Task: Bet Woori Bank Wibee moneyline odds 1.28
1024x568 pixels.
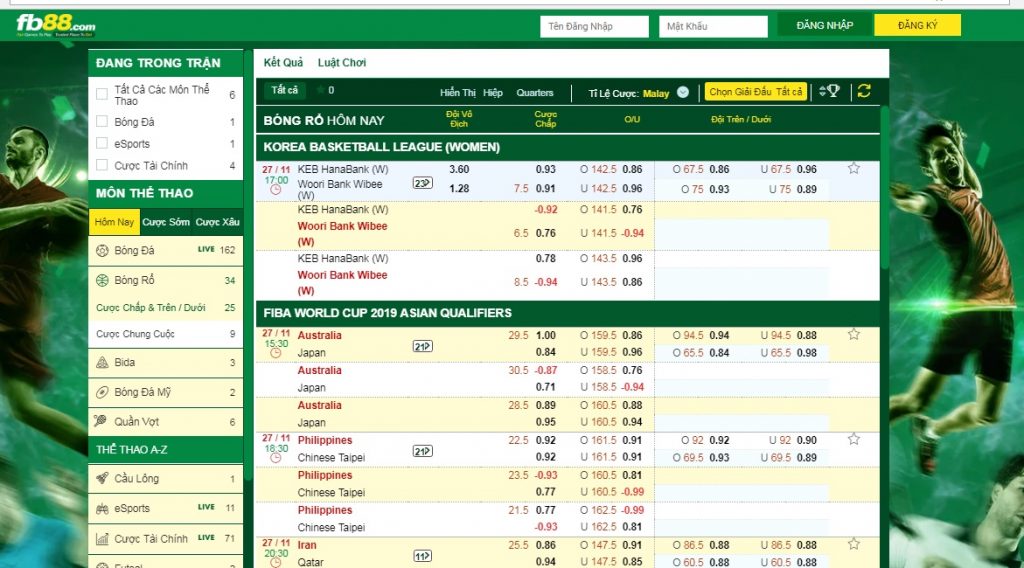Action: [x=459, y=189]
